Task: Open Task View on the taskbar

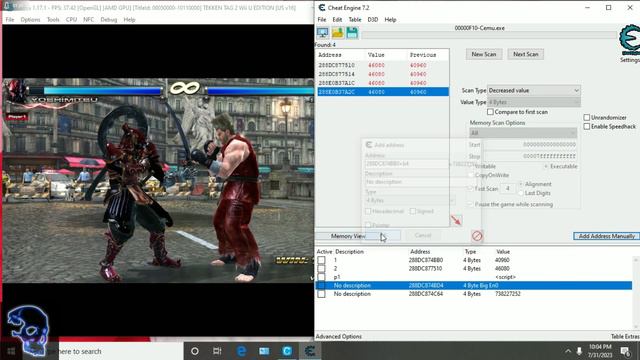Action: [217, 351]
